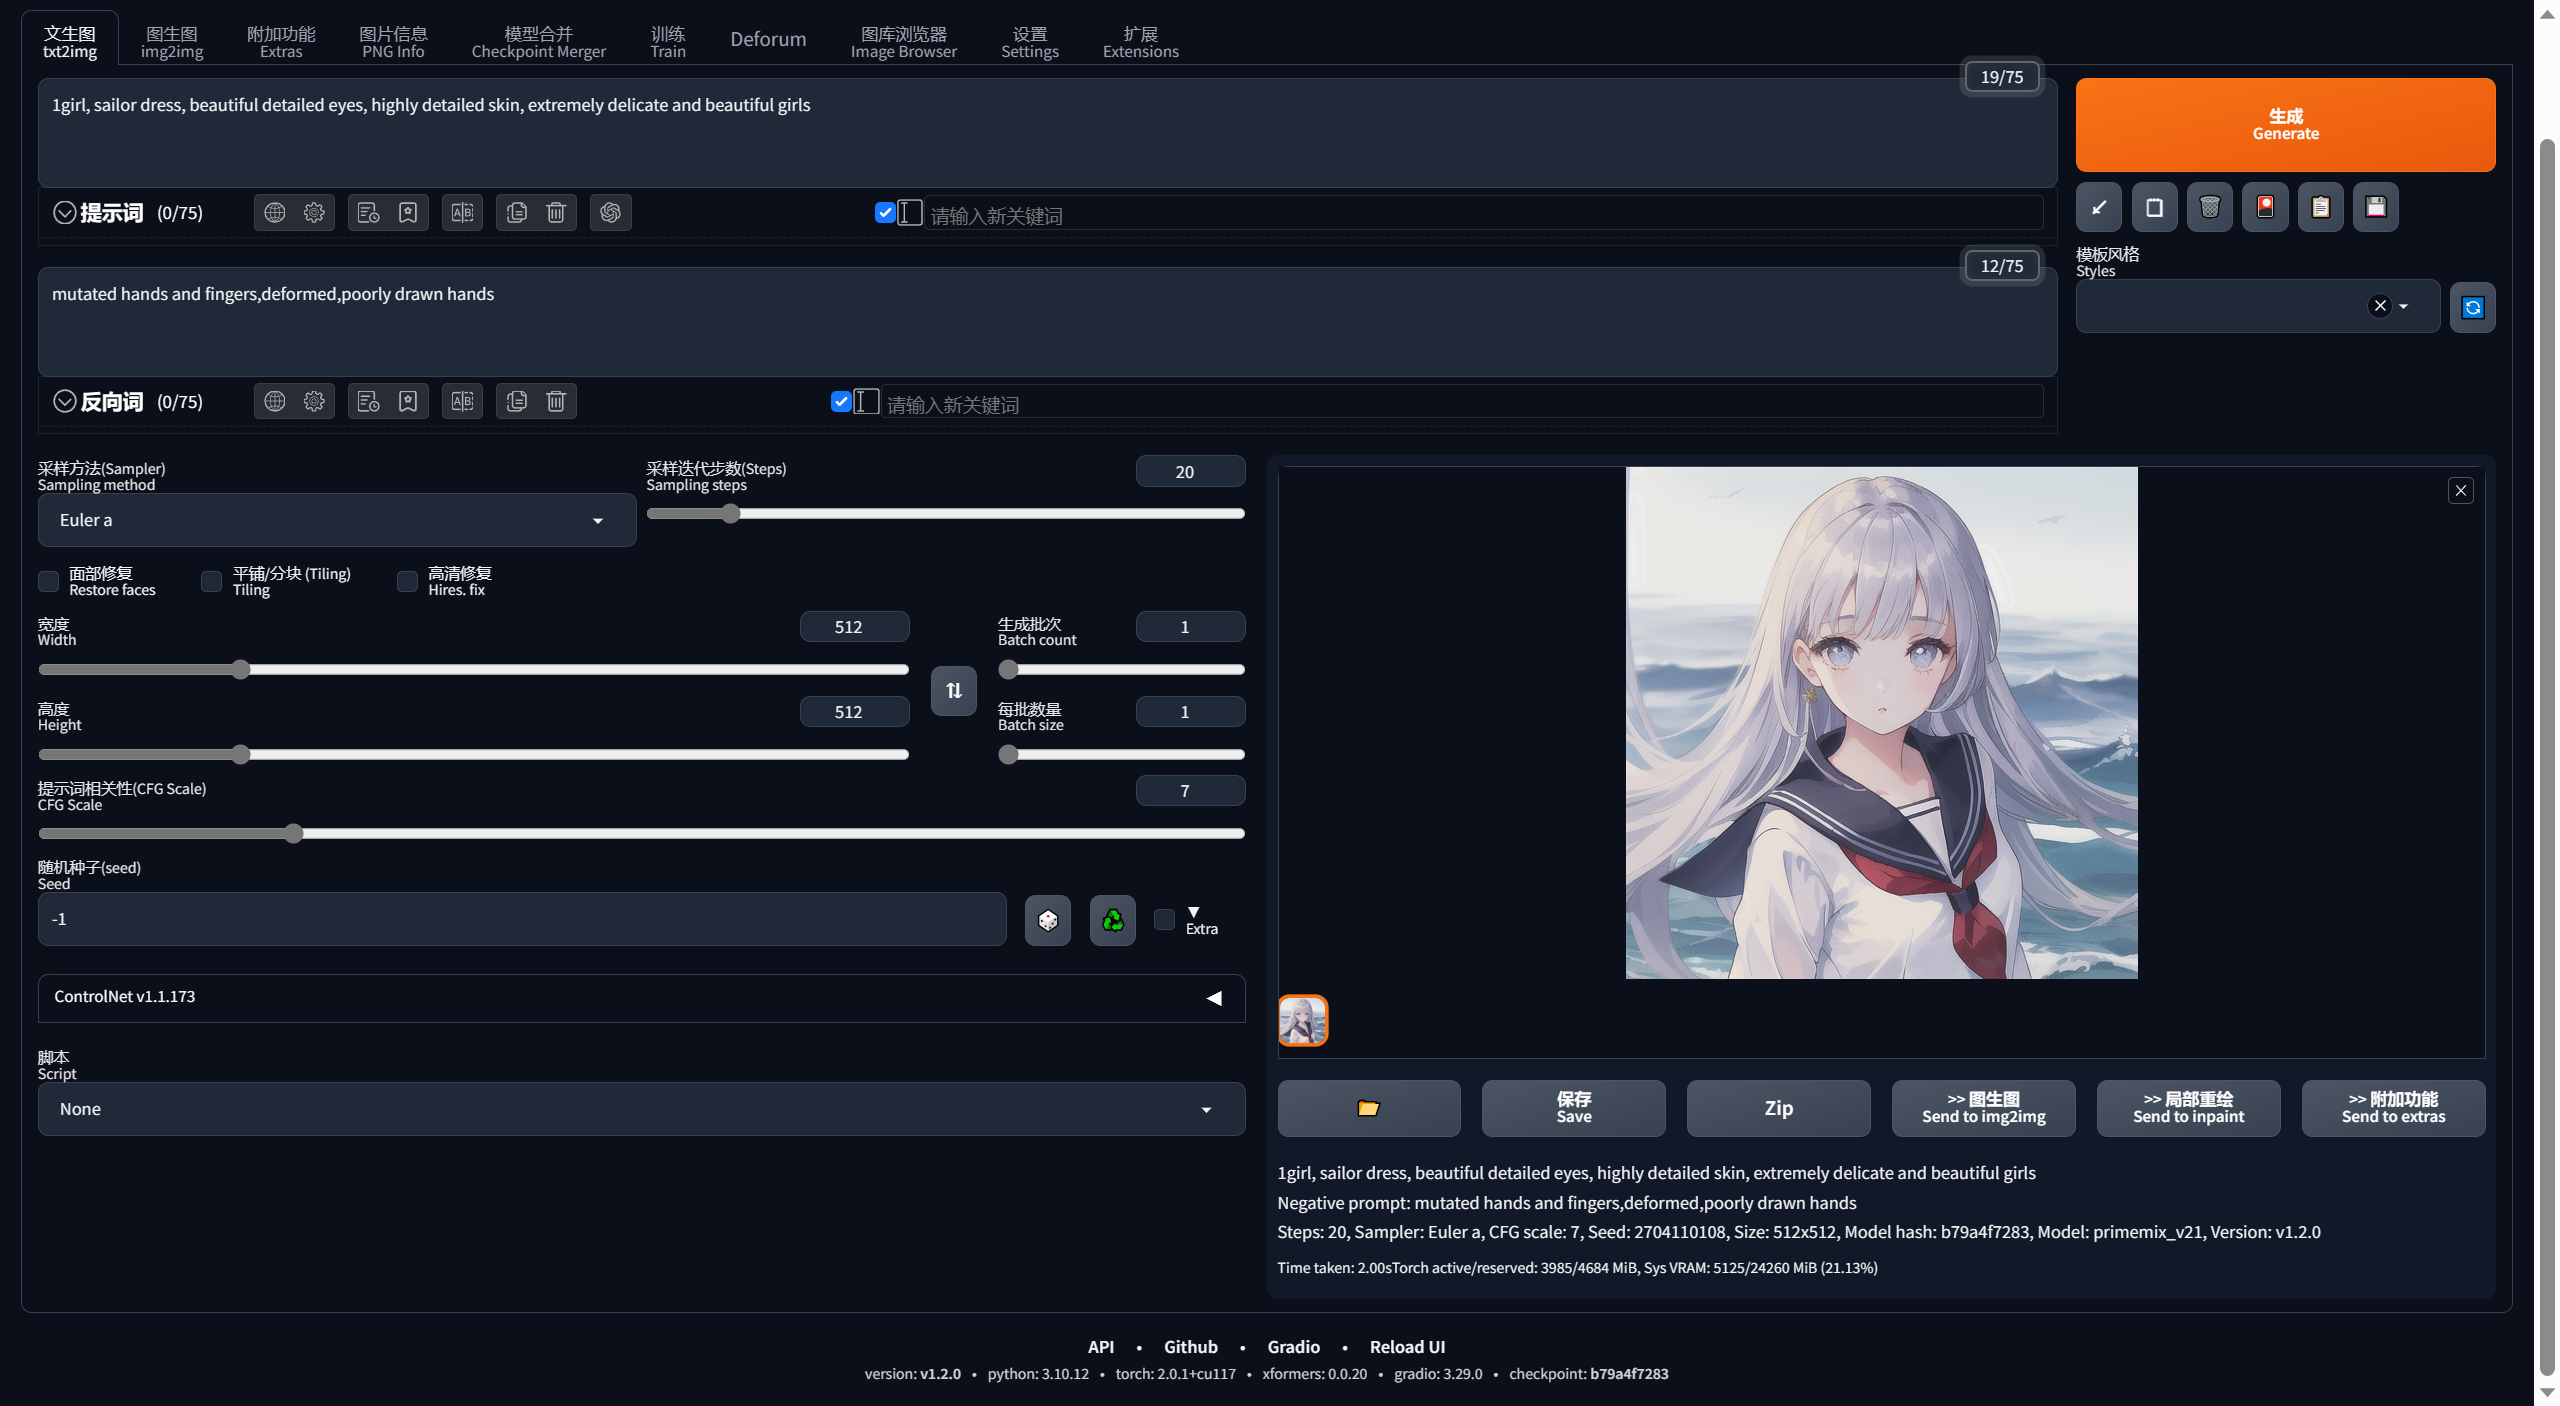Copy the prompt using 提示词 toolbar copy icon
This screenshot has height=1406, width=2560.
point(516,212)
